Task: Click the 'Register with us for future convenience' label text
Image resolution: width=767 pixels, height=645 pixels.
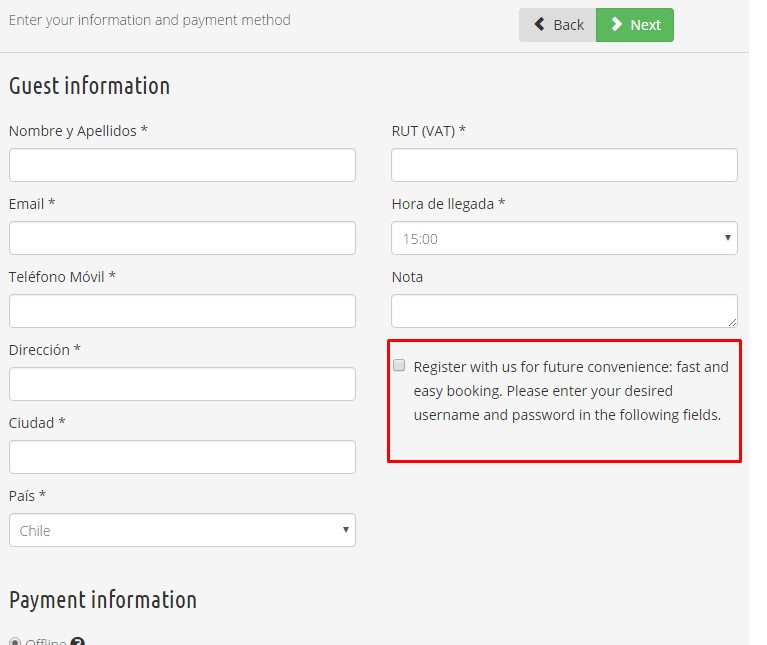Action: click(x=570, y=391)
